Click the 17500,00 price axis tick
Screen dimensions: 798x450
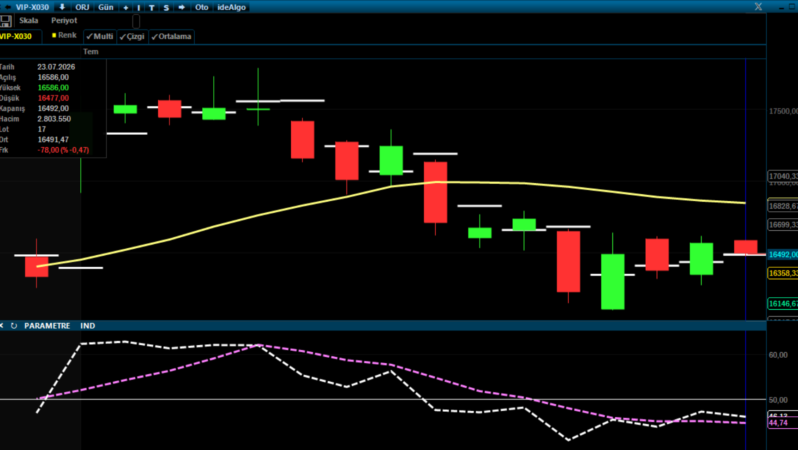783,111
